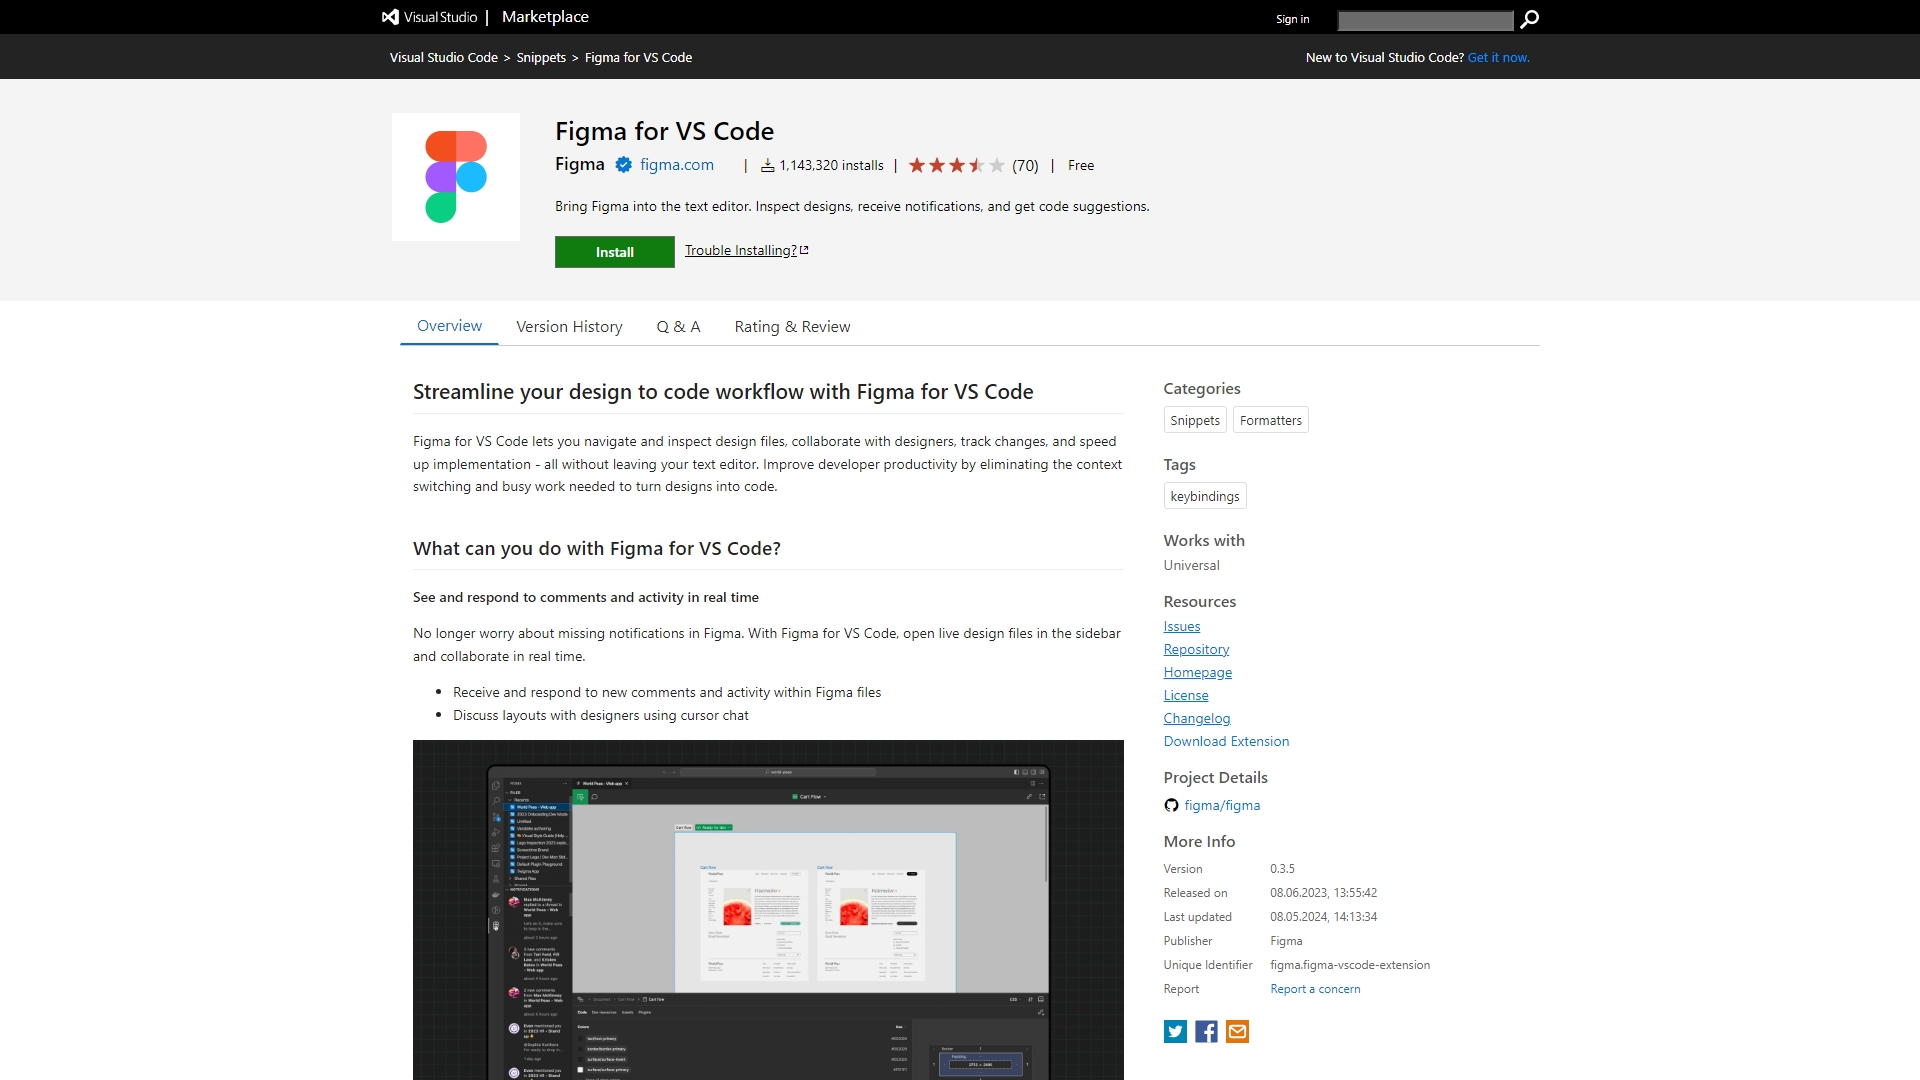Go to the Snippets breadcrumb
Viewport: 1920px width, 1080px height.
pyautogui.click(x=541, y=58)
